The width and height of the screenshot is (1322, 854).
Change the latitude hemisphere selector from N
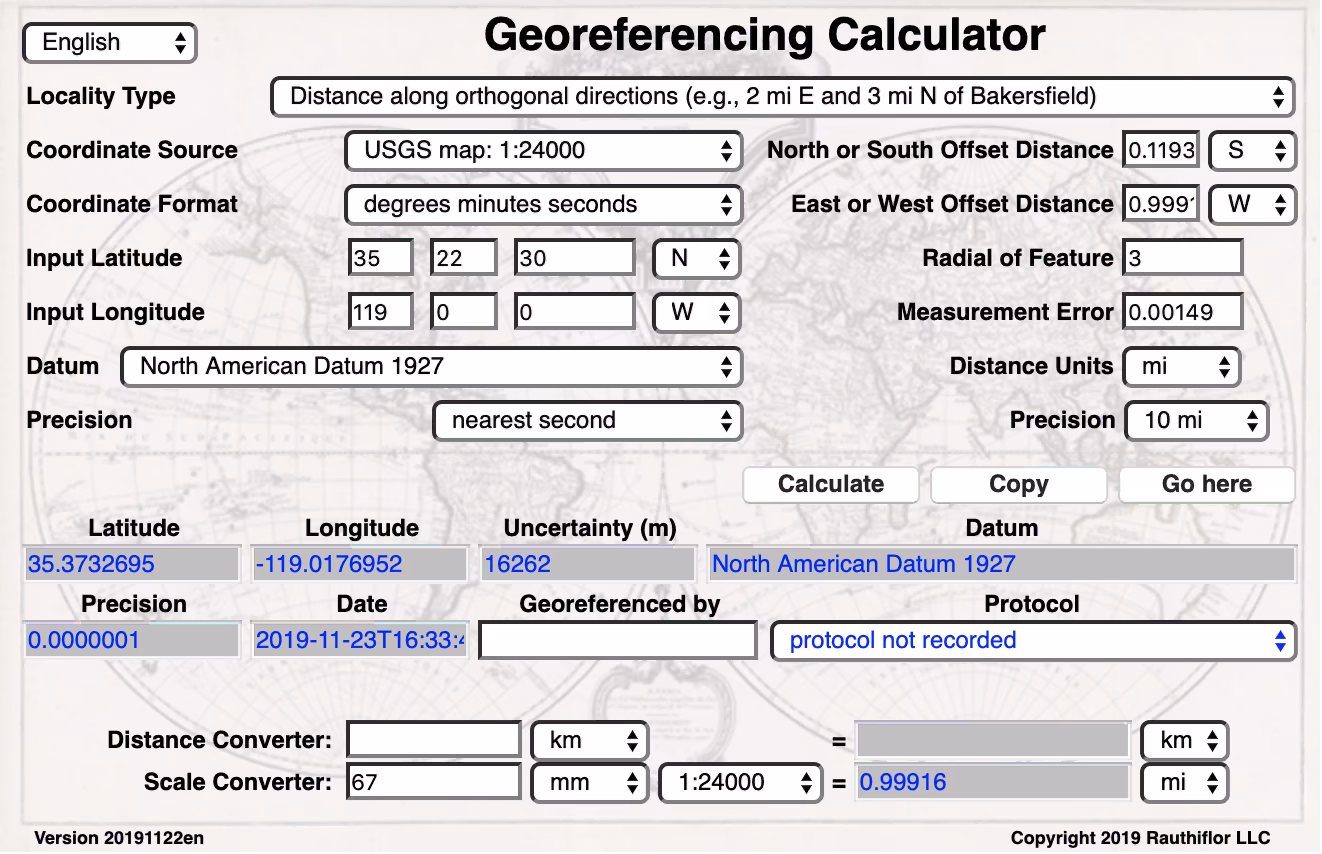click(x=696, y=257)
